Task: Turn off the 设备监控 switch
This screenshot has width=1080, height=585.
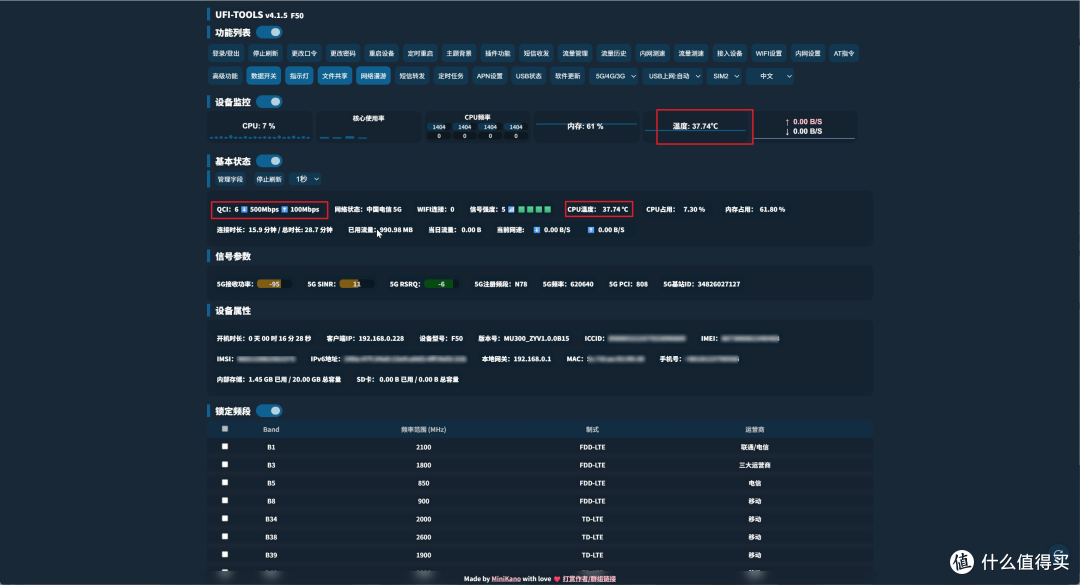Action: tap(269, 102)
